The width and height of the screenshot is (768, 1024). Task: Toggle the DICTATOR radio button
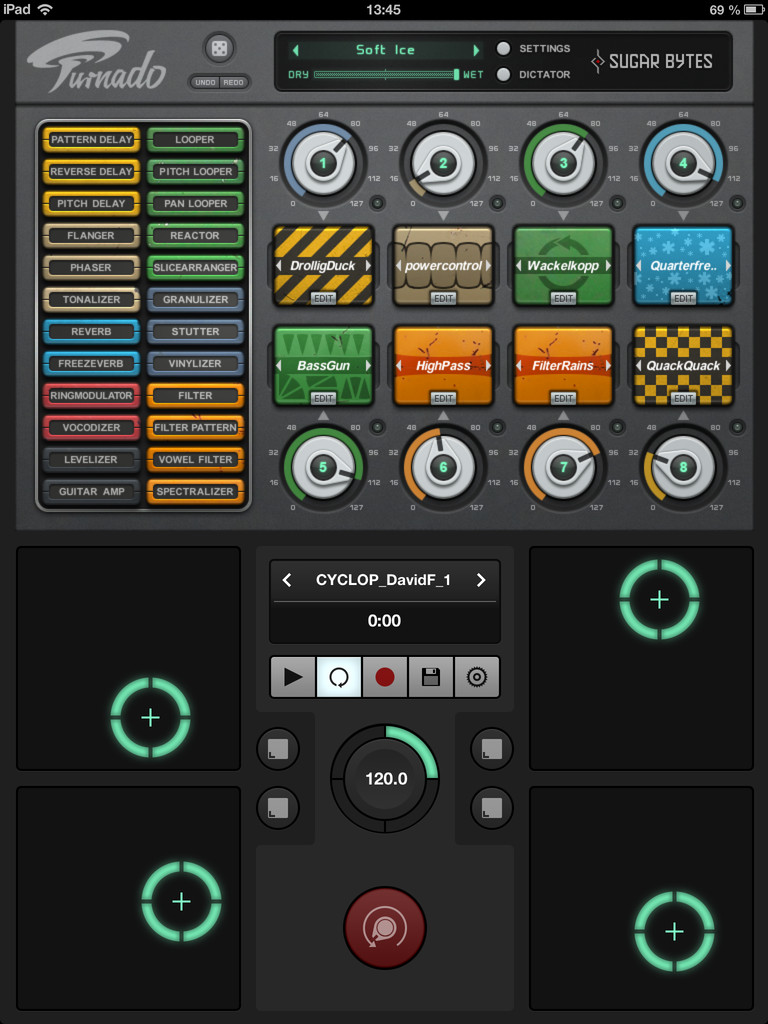click(x=503, y=74)
